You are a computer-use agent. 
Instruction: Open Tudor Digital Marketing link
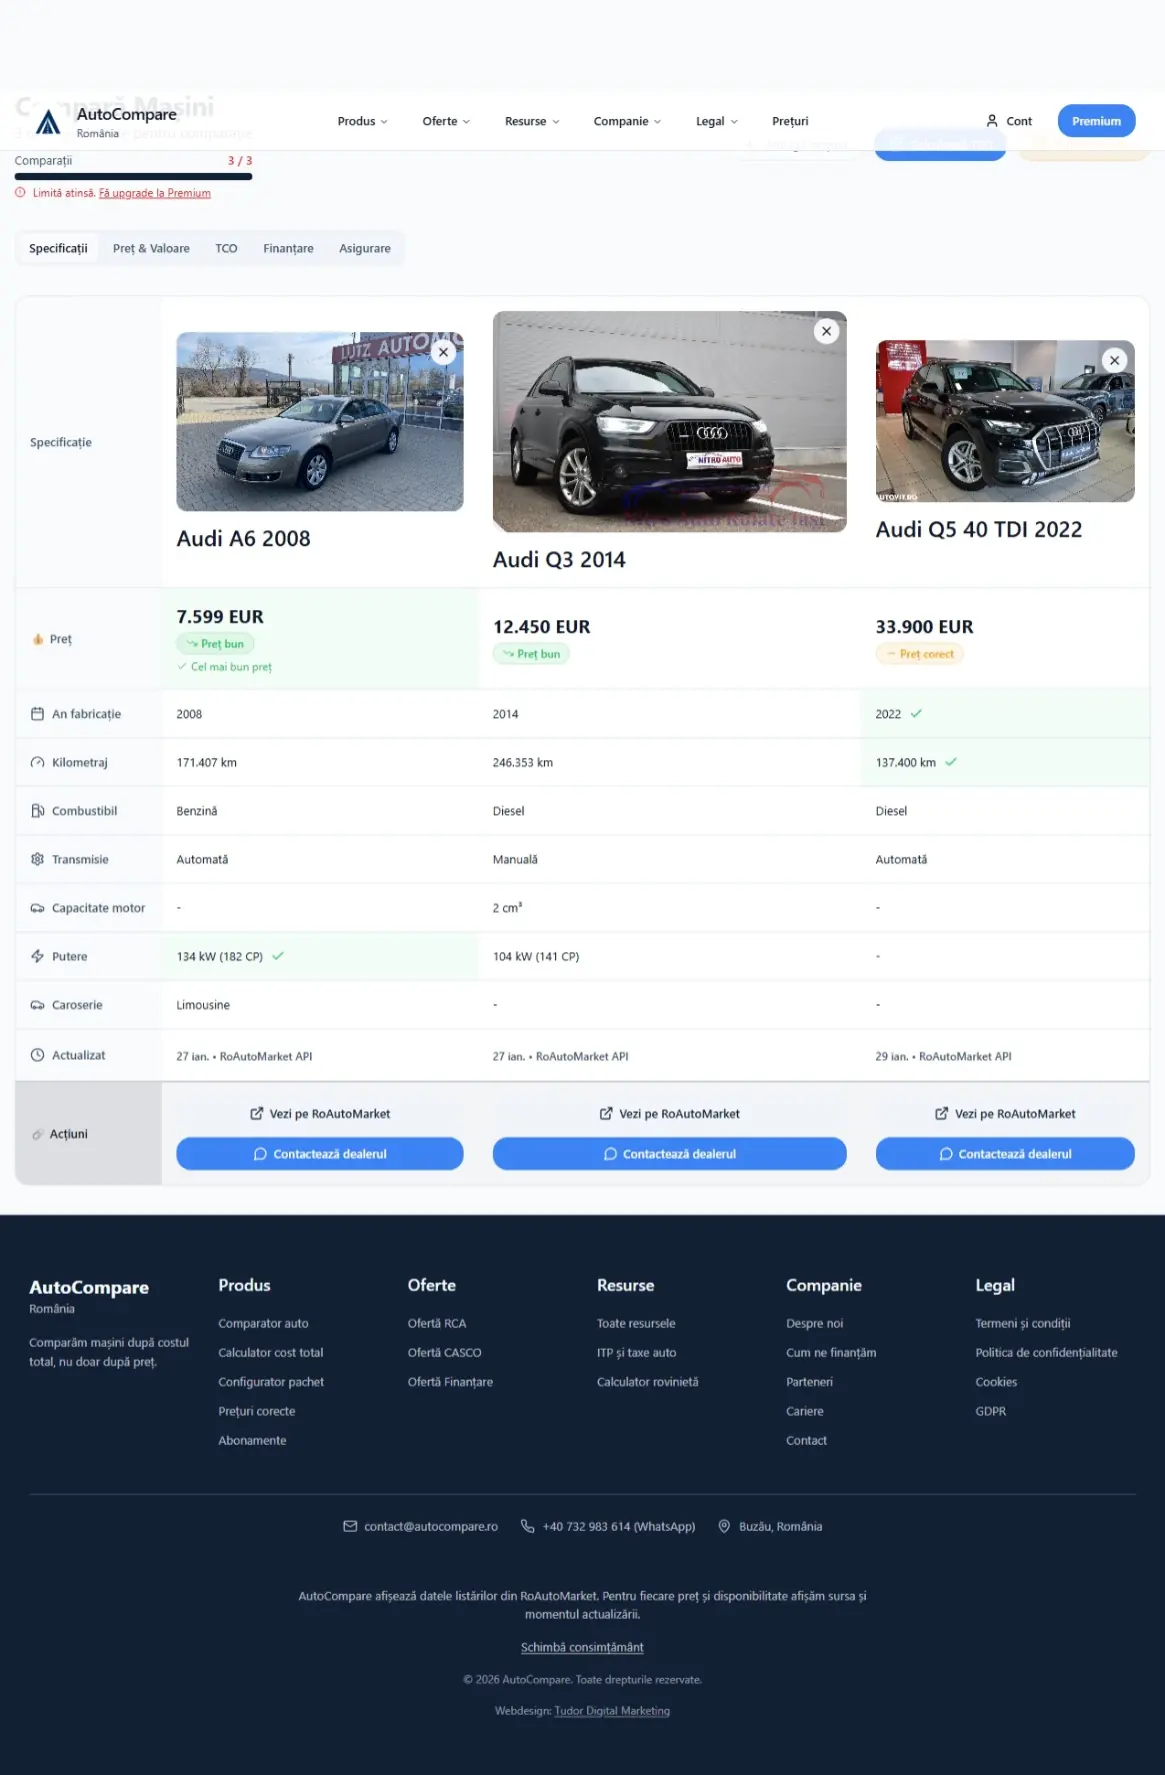612,1711
